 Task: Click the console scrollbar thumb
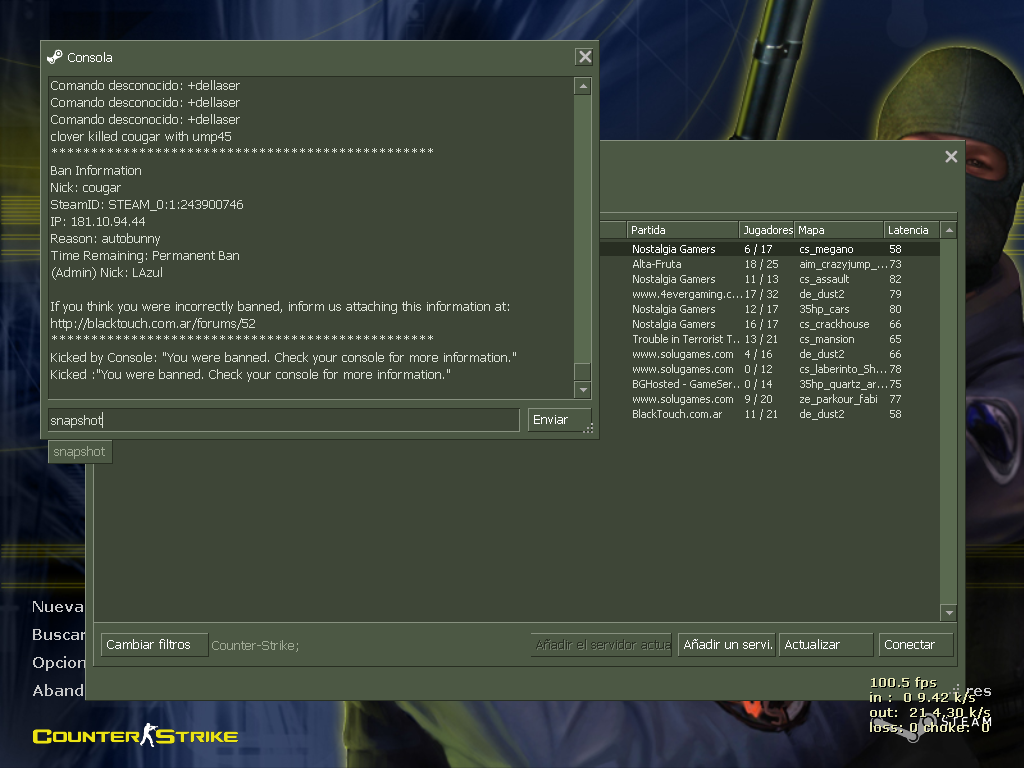click(583, 372)
